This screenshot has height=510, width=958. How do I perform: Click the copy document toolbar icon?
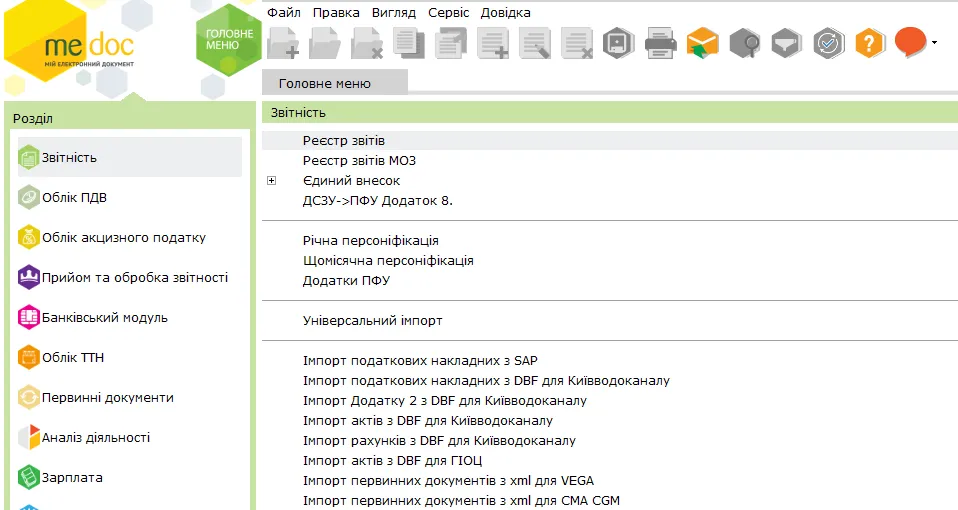[409, 43]
